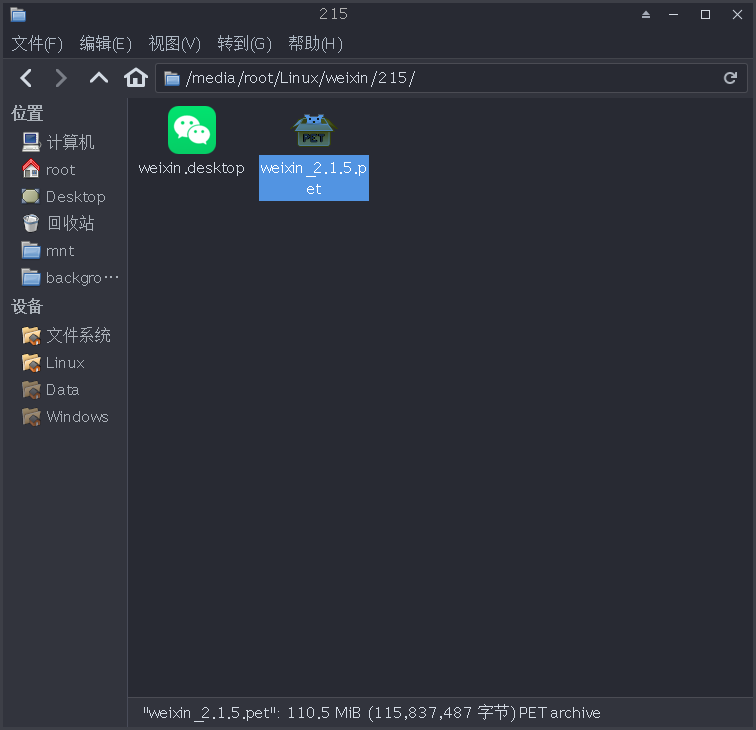
Task: Mount the Data device in sidebar
Action: coord(51,390)
